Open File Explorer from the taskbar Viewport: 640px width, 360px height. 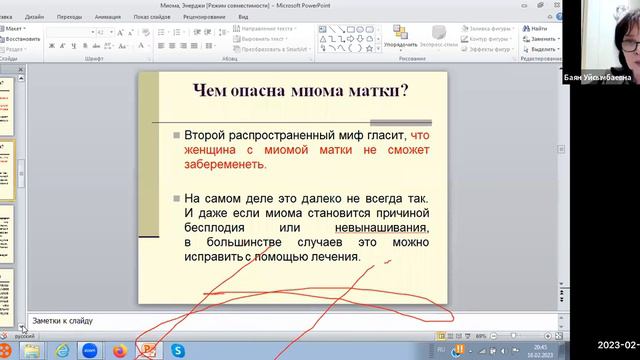tap(31, 351)
